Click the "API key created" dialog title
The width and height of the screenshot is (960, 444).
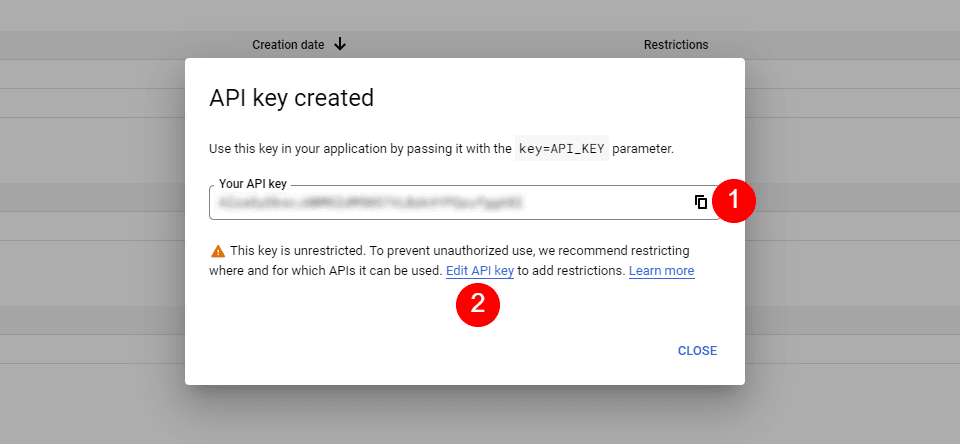click(x=291, y=98)
